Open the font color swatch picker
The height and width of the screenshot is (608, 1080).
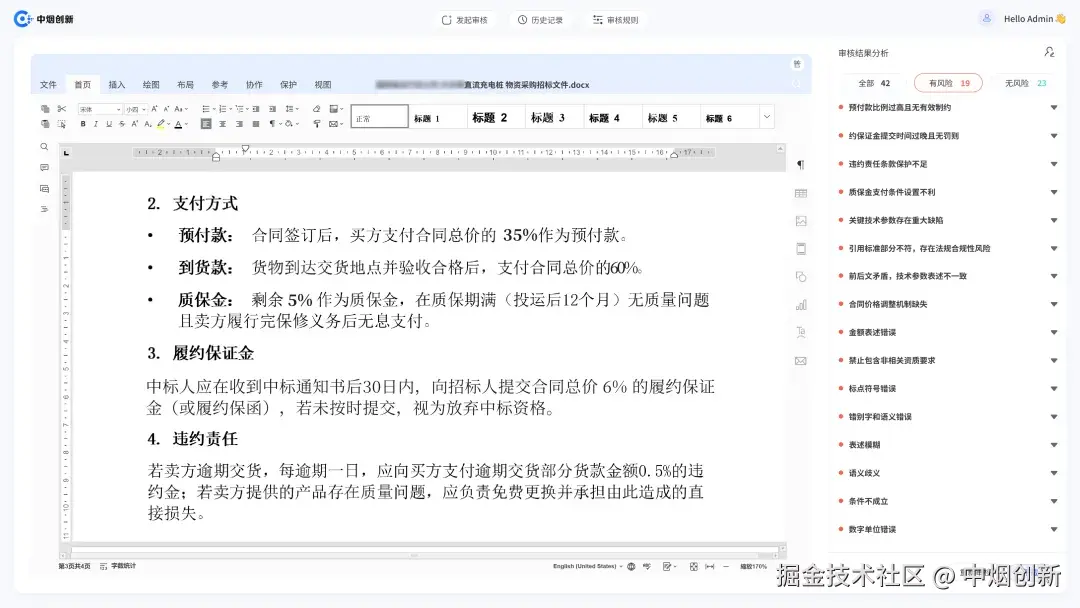pyautogui.click(x=179, y=124)
